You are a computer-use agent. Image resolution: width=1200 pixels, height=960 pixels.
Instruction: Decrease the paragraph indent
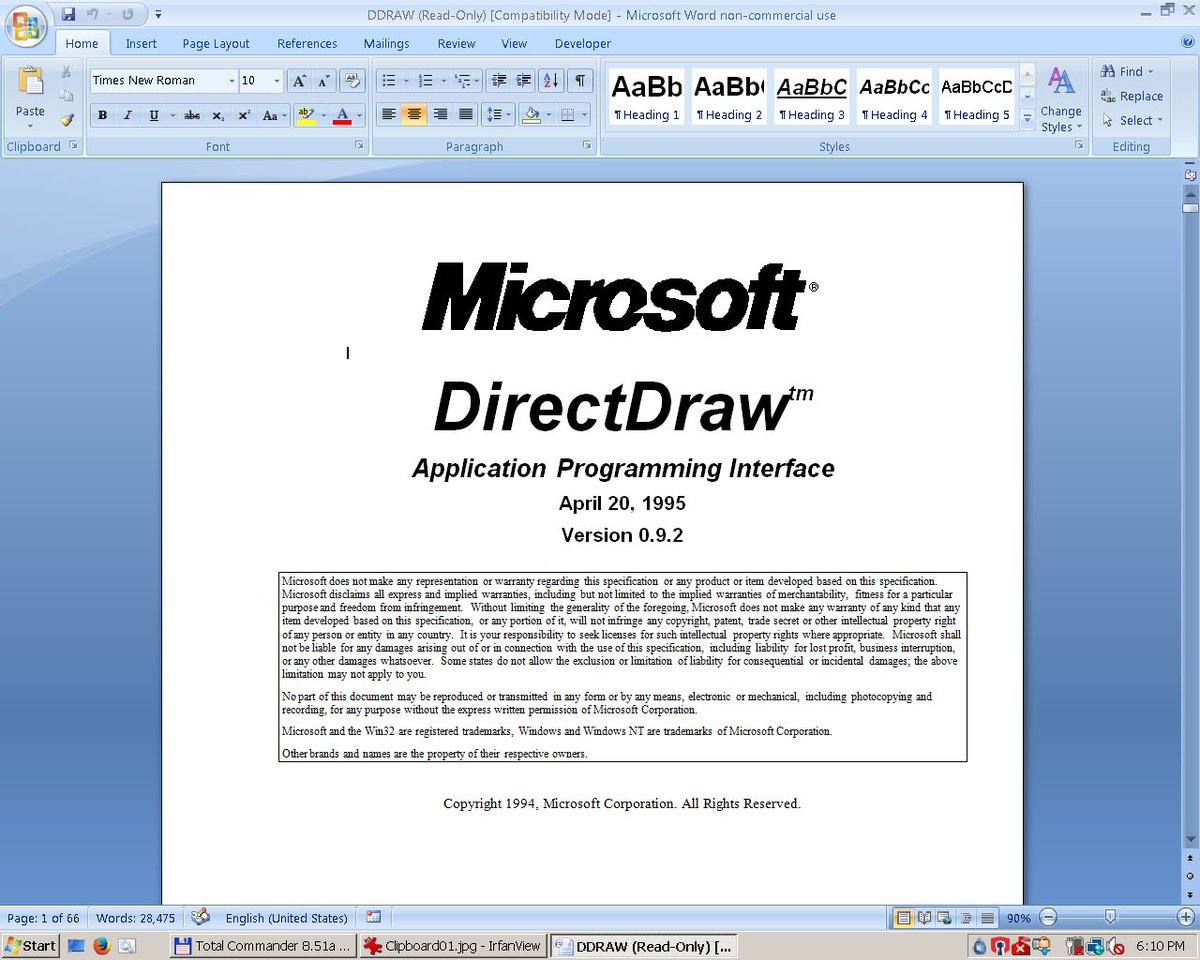click(x=498, y=81)
